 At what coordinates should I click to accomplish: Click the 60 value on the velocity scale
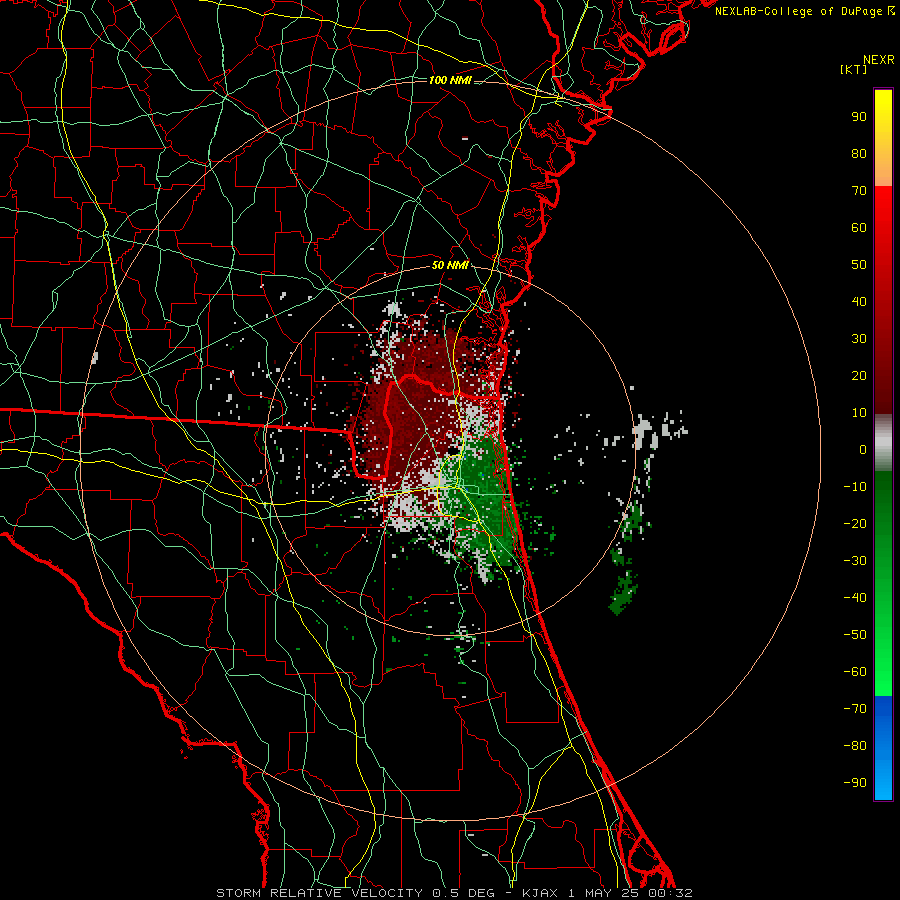pyautogui.click(x=859, y=228)
